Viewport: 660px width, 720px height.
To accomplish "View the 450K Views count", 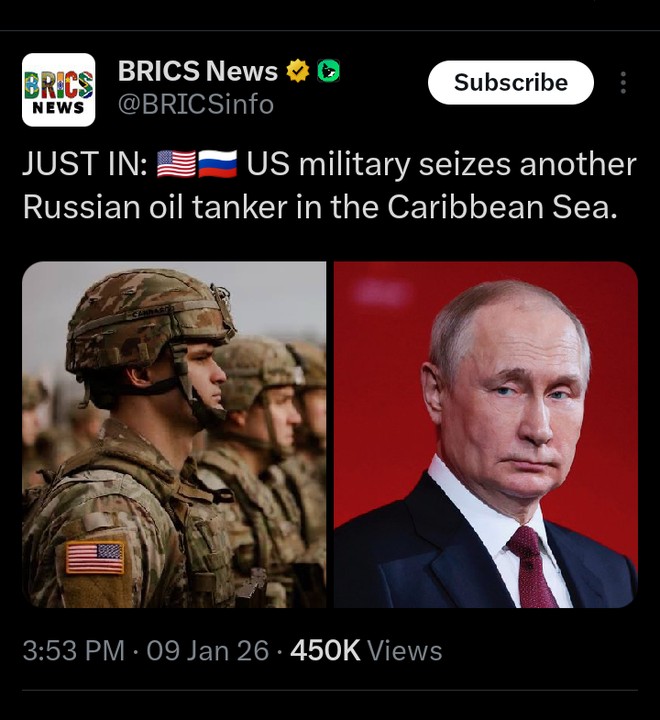I will pyautogui.click(x=366, y=651).
